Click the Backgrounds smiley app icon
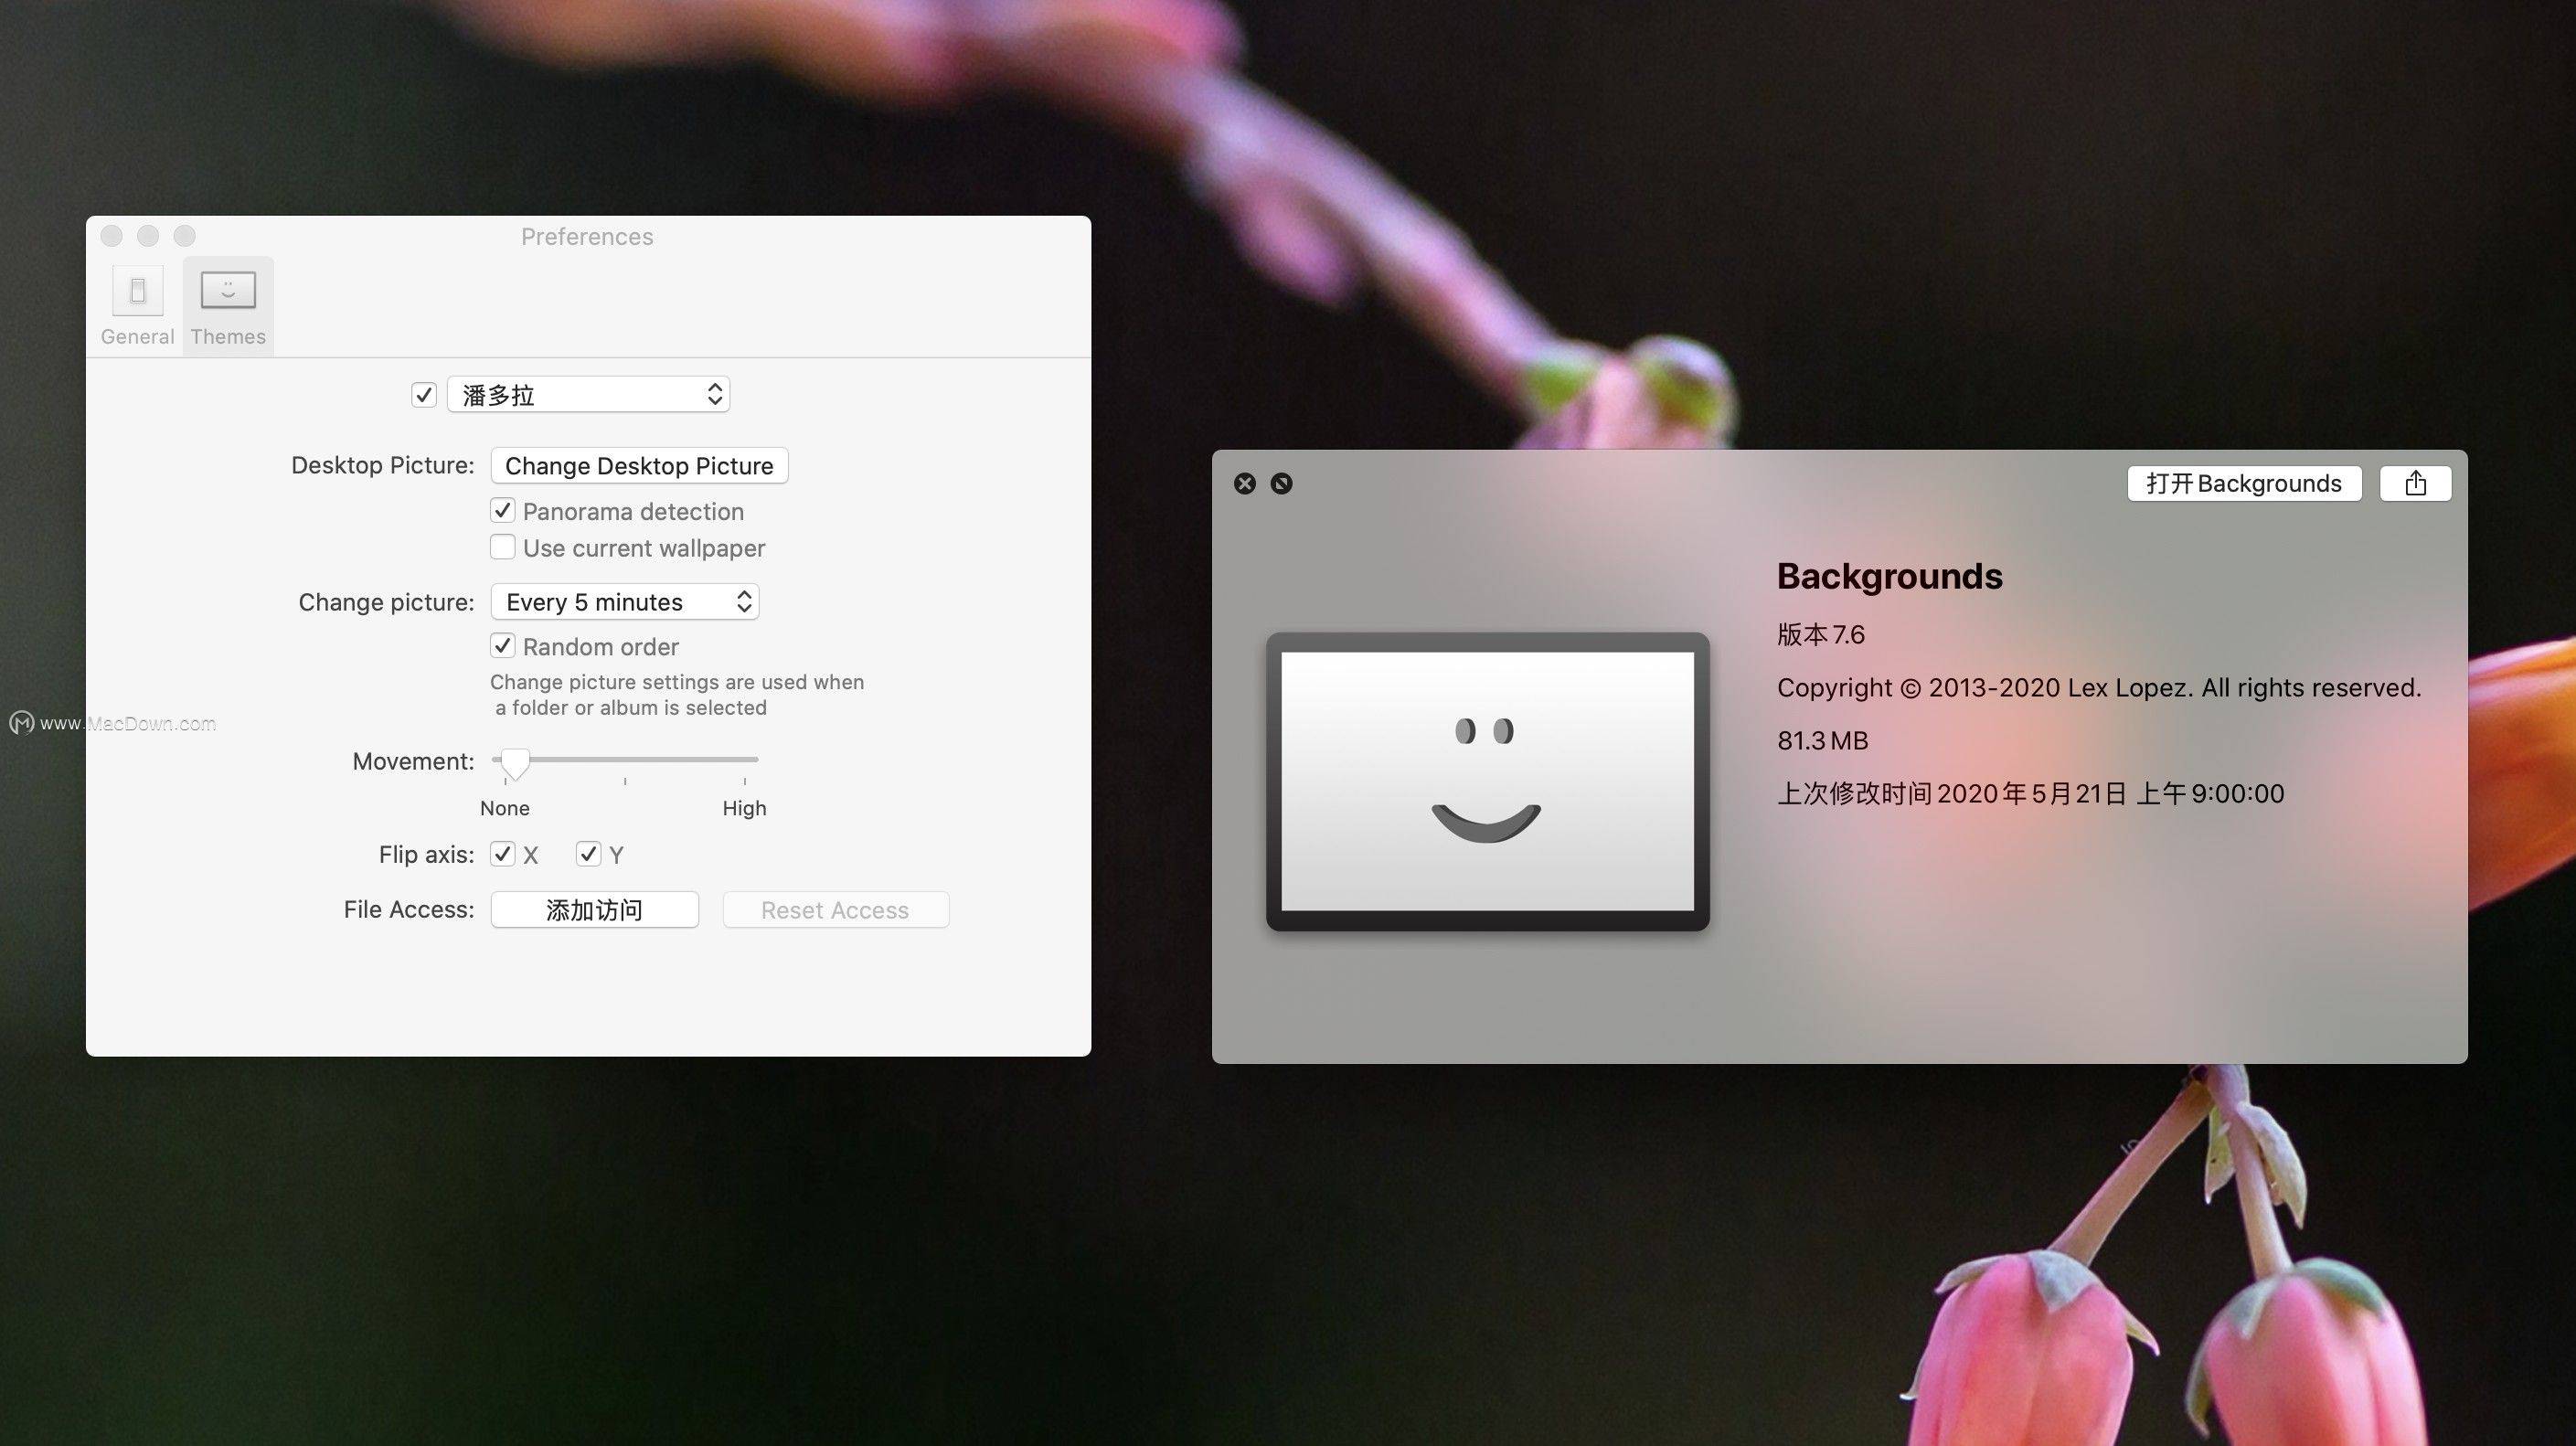This screenshot has width=2576, height=1446. tap(1488, 782)
